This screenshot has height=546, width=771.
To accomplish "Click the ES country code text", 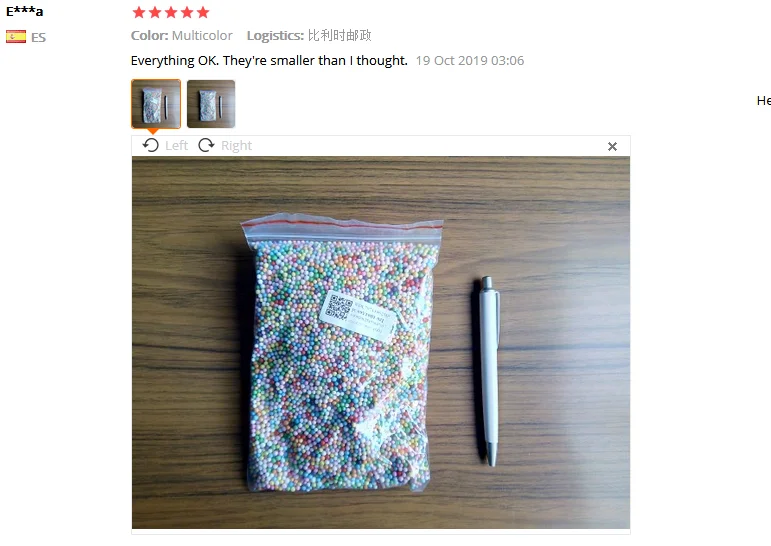I will 38,37.
